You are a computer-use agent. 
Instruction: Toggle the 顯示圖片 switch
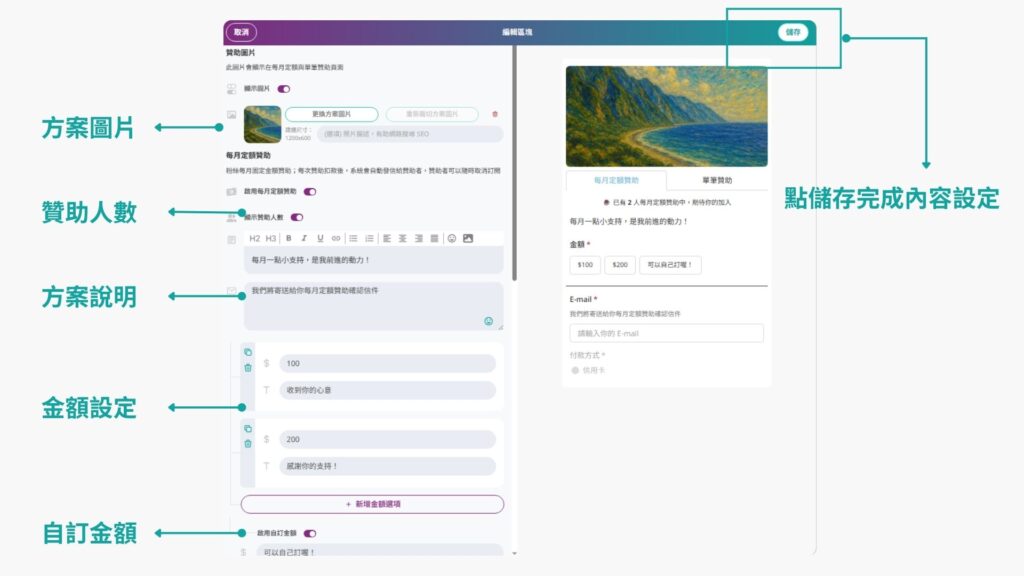click(284, 89)
